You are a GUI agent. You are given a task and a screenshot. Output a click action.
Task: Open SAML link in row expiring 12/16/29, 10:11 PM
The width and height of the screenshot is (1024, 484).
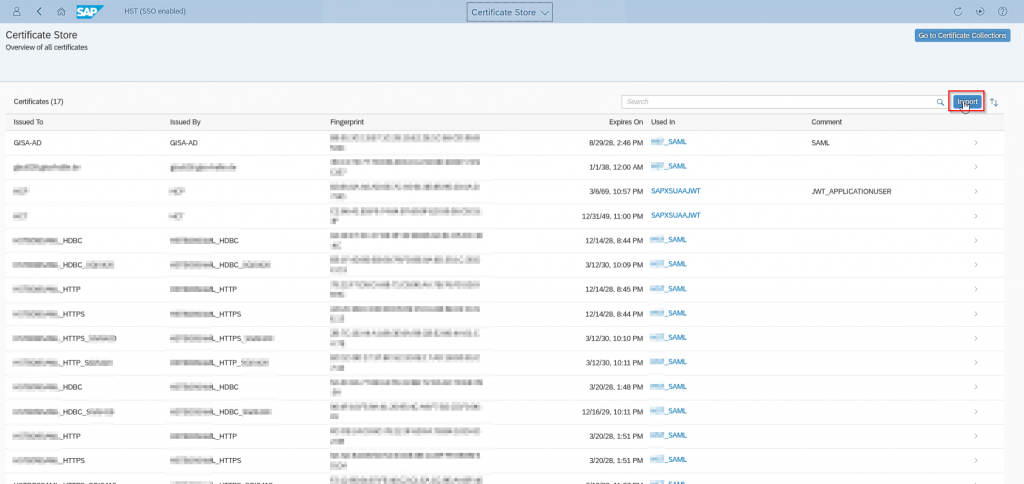tap(669, 411)
